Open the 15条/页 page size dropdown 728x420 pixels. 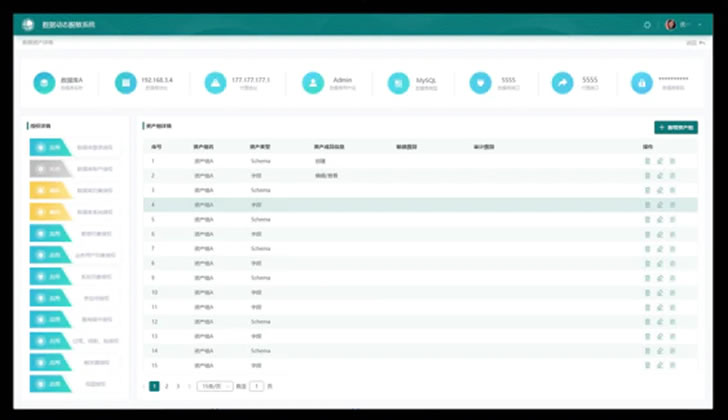214,385
